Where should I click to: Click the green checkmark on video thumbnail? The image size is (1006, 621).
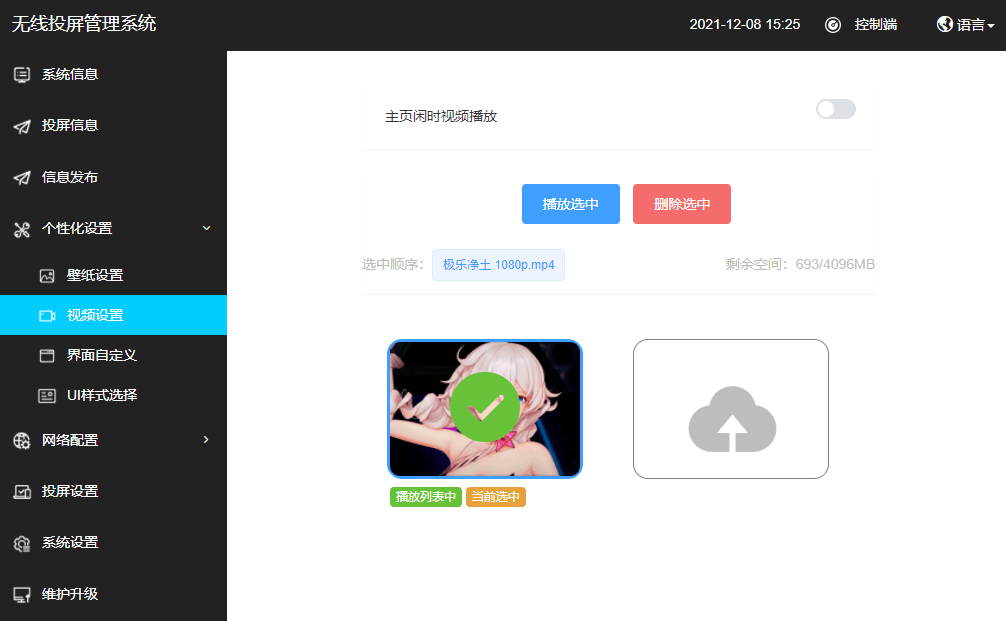pyautogui.click(x=485, y=407)
